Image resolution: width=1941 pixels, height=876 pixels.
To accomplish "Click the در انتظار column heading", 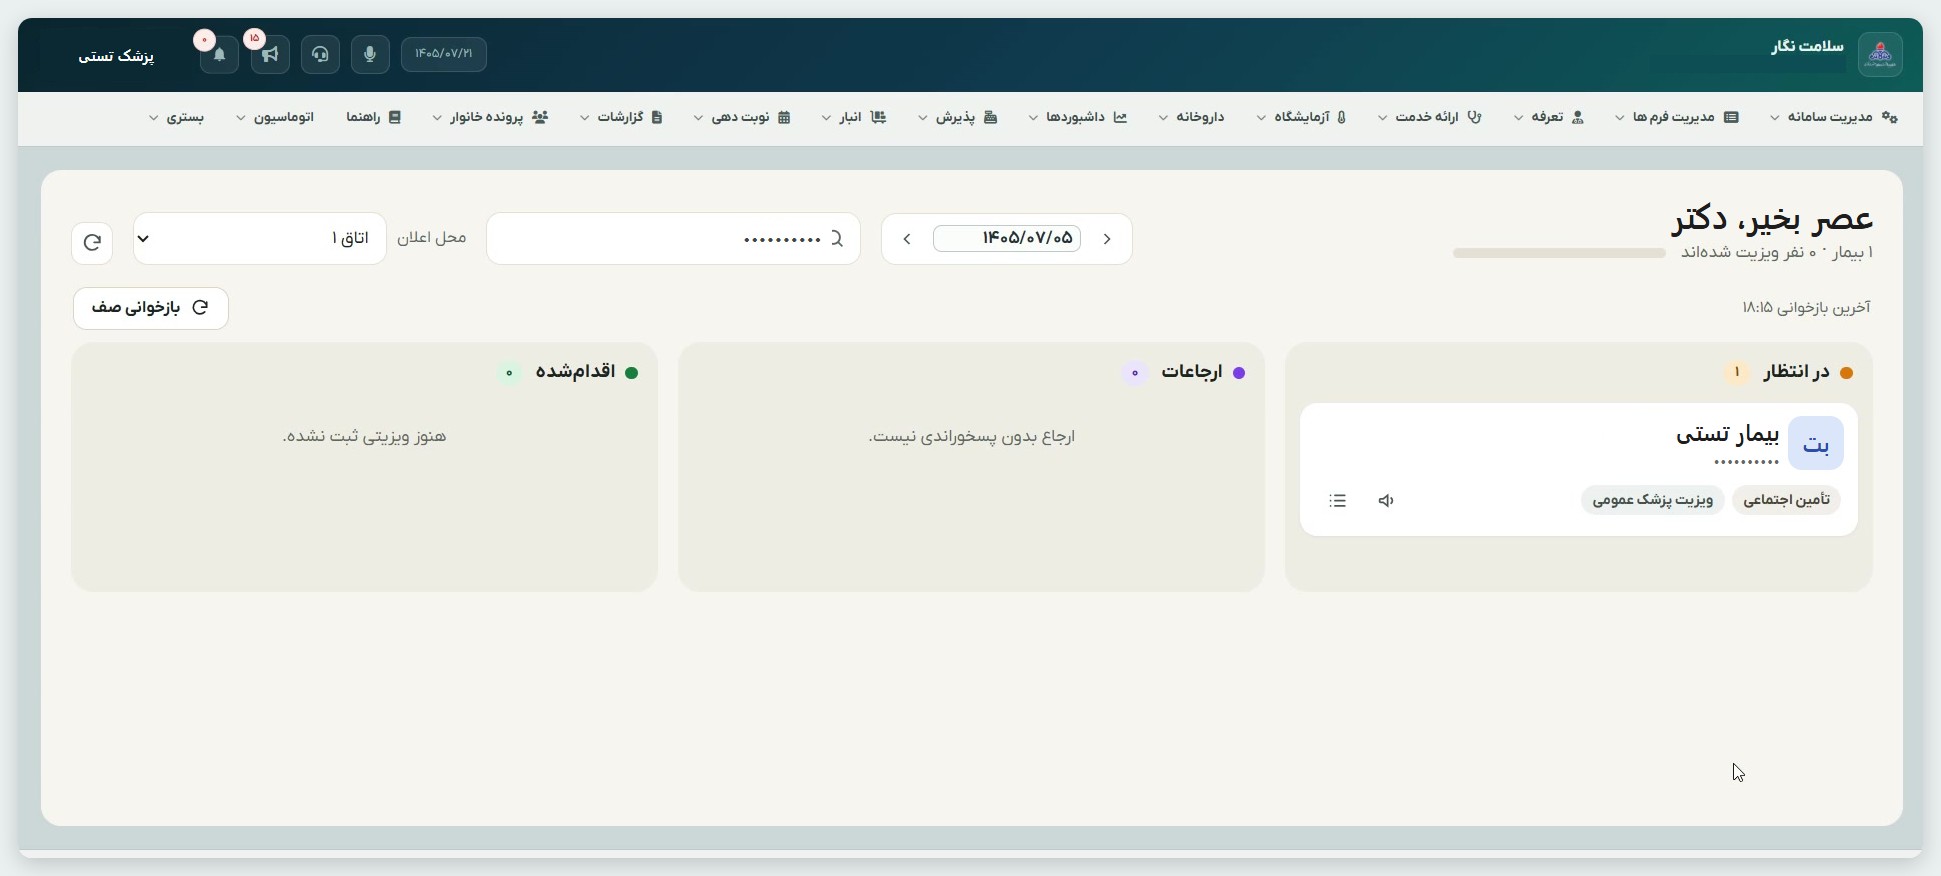I will [x=1796, y=372].
